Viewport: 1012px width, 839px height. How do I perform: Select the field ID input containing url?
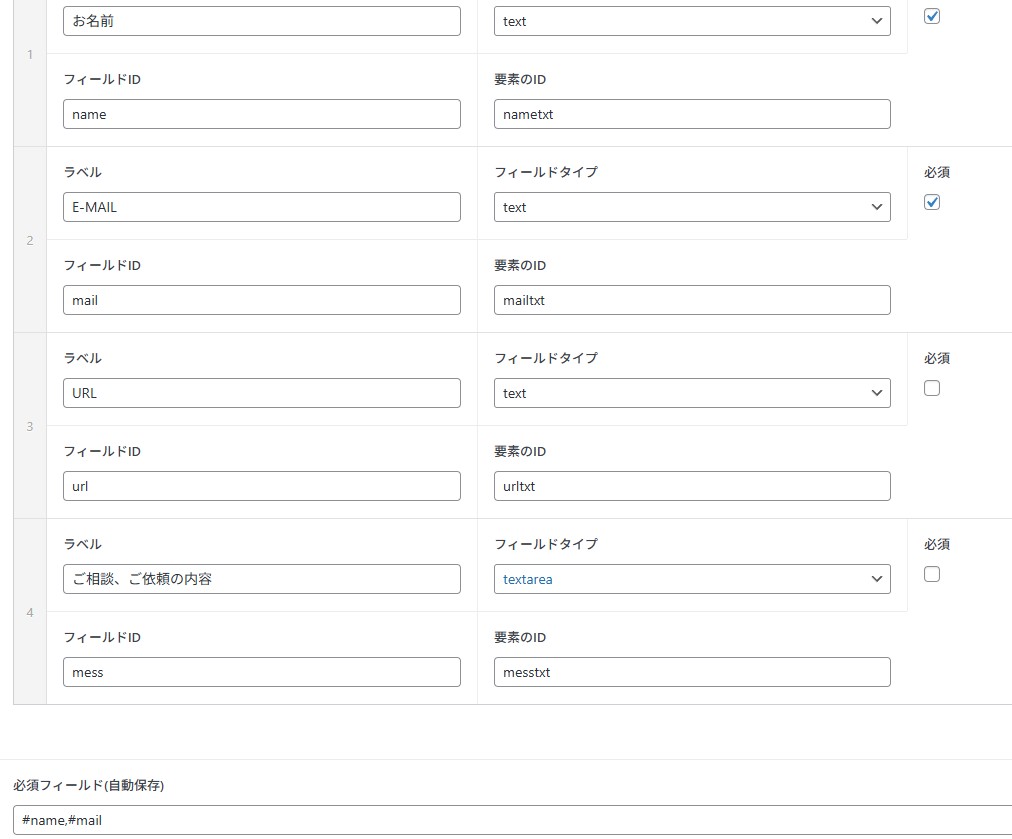click(x=261, y=486)
